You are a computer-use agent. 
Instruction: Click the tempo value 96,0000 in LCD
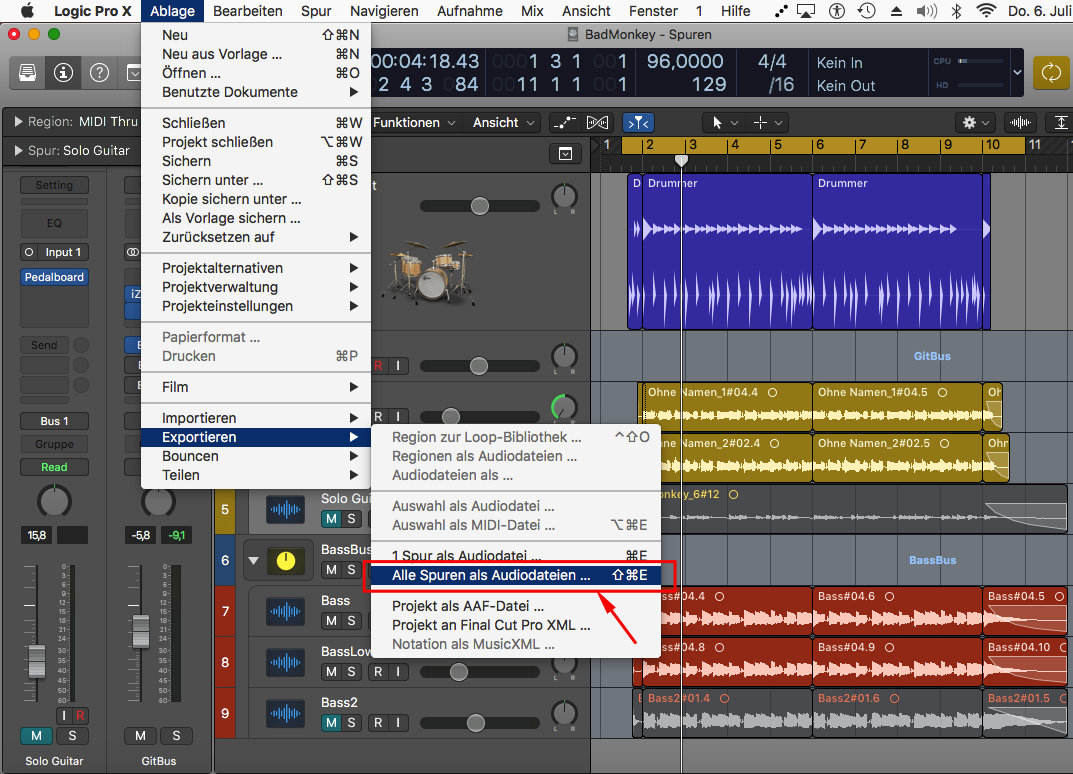(x=685, y=61)
